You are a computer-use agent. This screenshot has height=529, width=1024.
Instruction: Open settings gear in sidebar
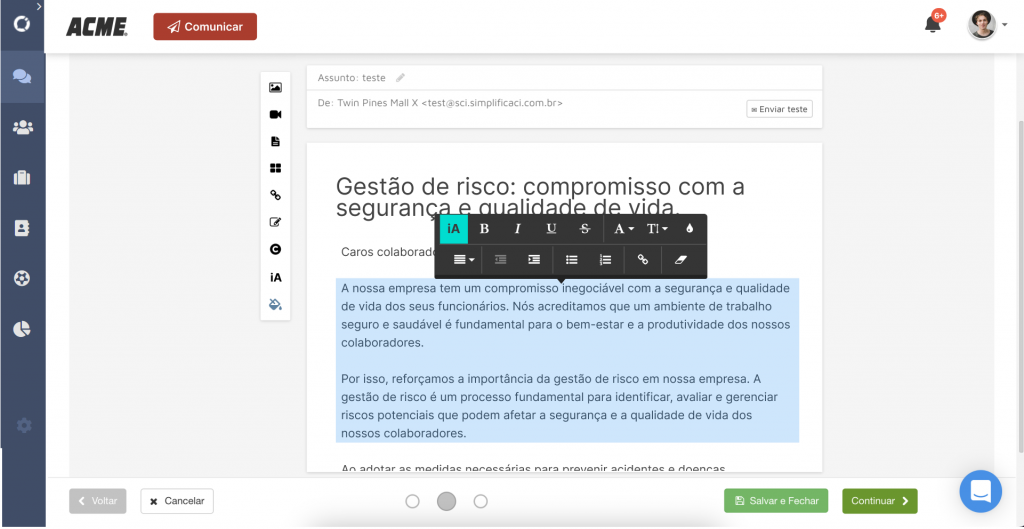click(24, 426)
